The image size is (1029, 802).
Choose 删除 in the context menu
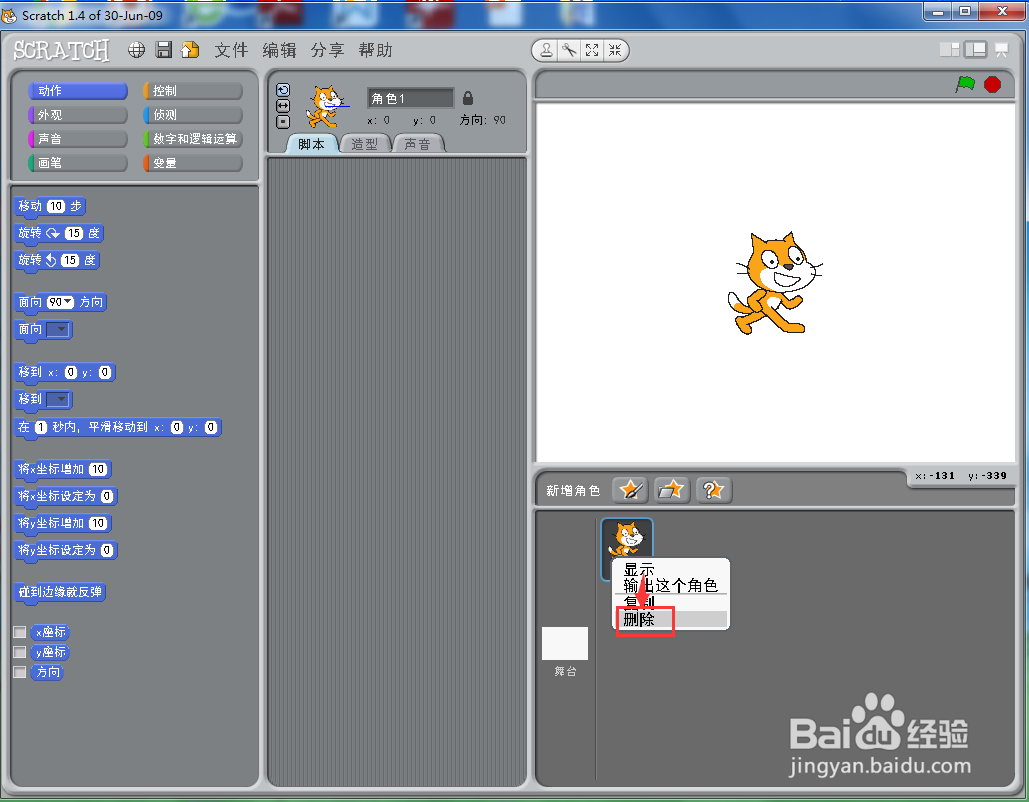[x=671, y=619]
